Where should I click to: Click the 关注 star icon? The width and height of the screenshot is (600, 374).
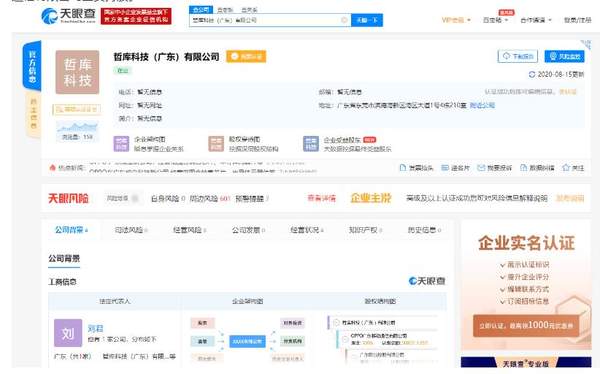tap(566, 168)
